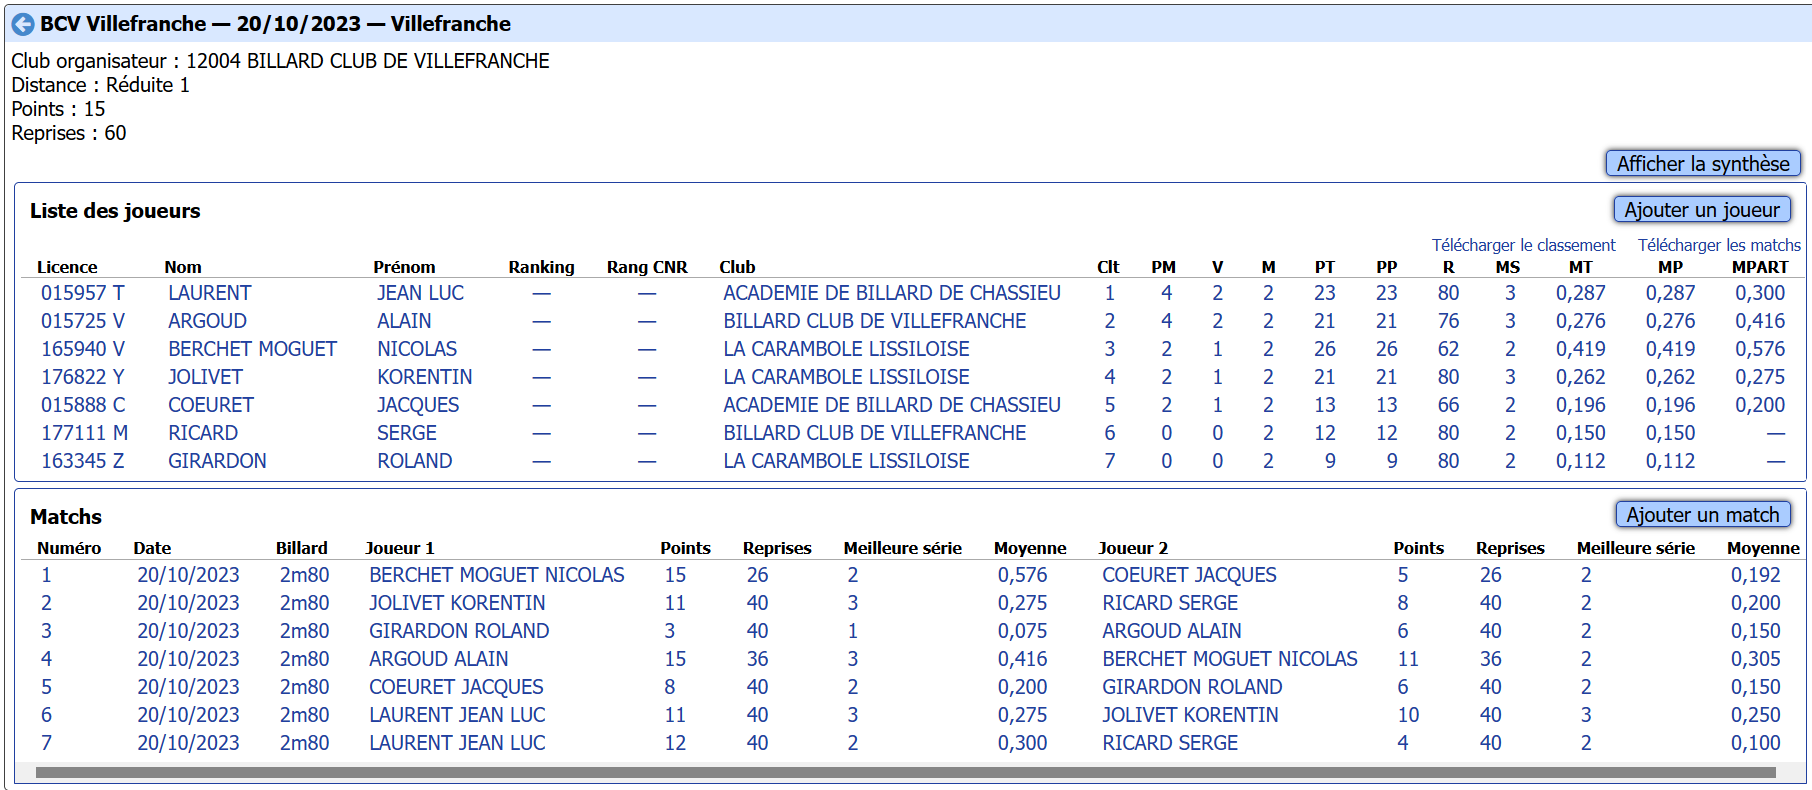Click BERCHET MOGUET NICOLAS as Joueur 1 in match 1
The width and height of the screenshot is (1812, 790).
coord(497,575)
